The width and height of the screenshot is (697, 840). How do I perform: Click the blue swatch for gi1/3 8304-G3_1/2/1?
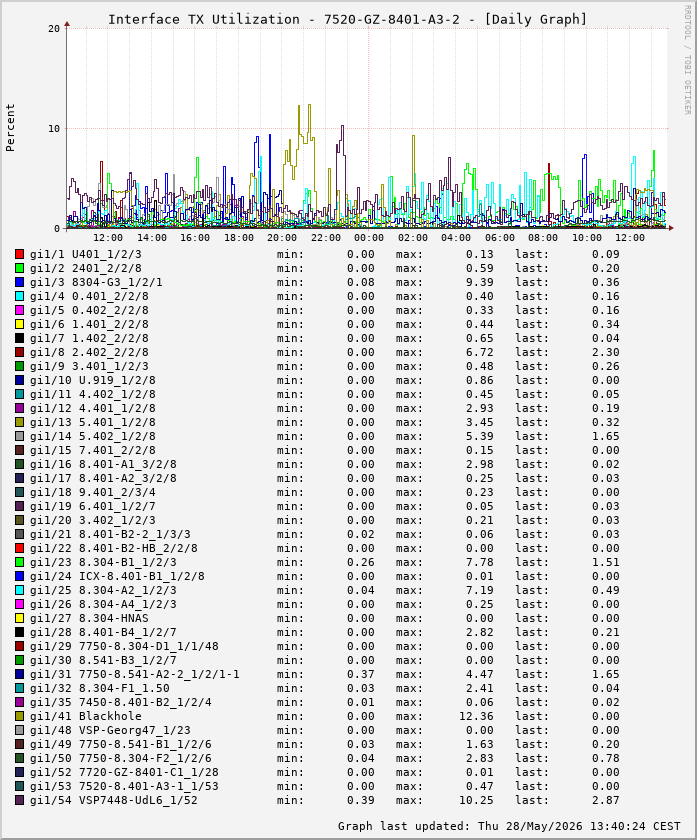tap(20, 282)
